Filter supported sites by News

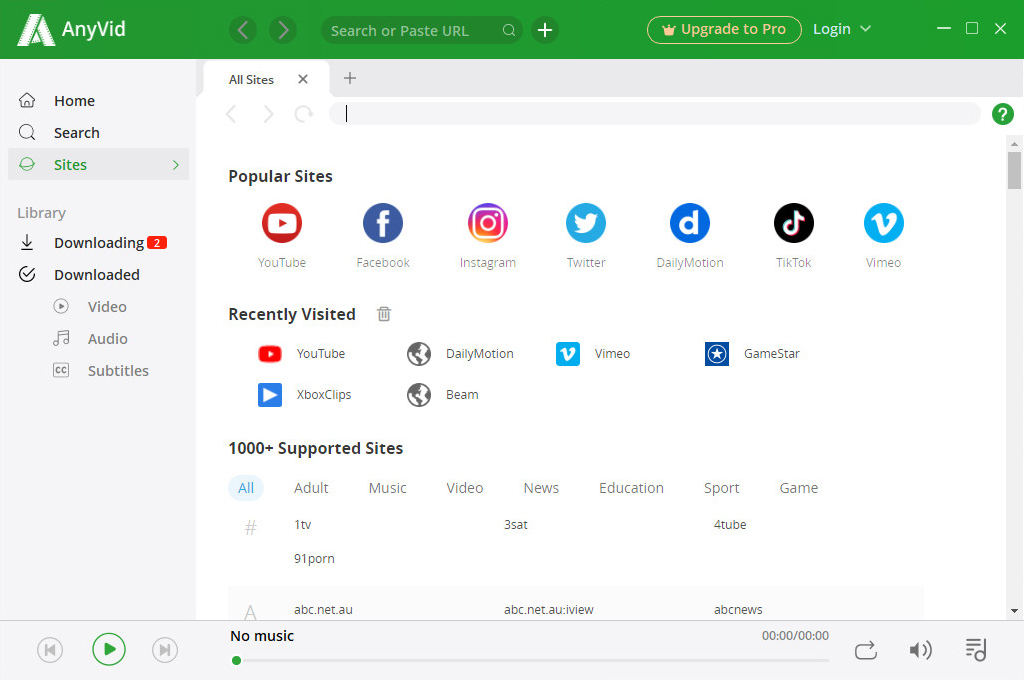[541, 488]
